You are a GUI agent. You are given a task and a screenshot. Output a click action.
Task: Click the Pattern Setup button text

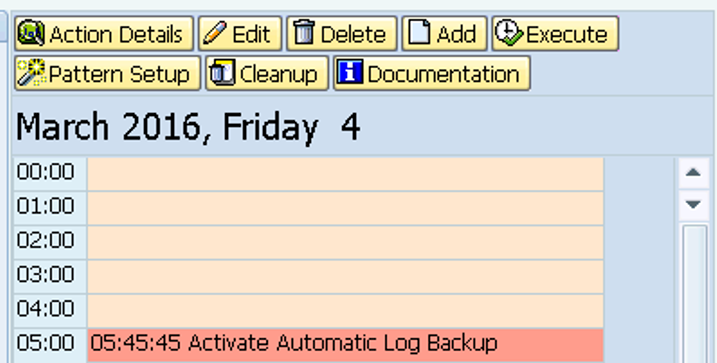(119, 75)
